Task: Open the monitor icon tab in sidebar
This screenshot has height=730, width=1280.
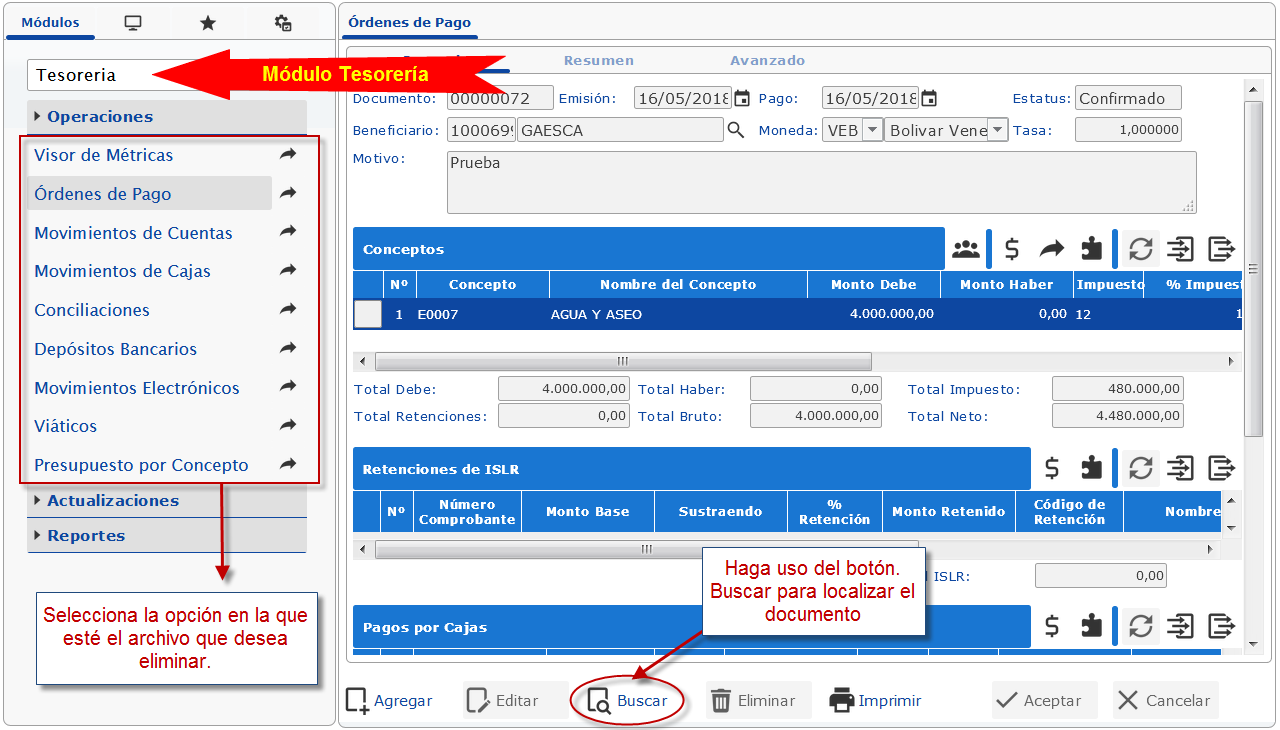Action: (133, 23)
